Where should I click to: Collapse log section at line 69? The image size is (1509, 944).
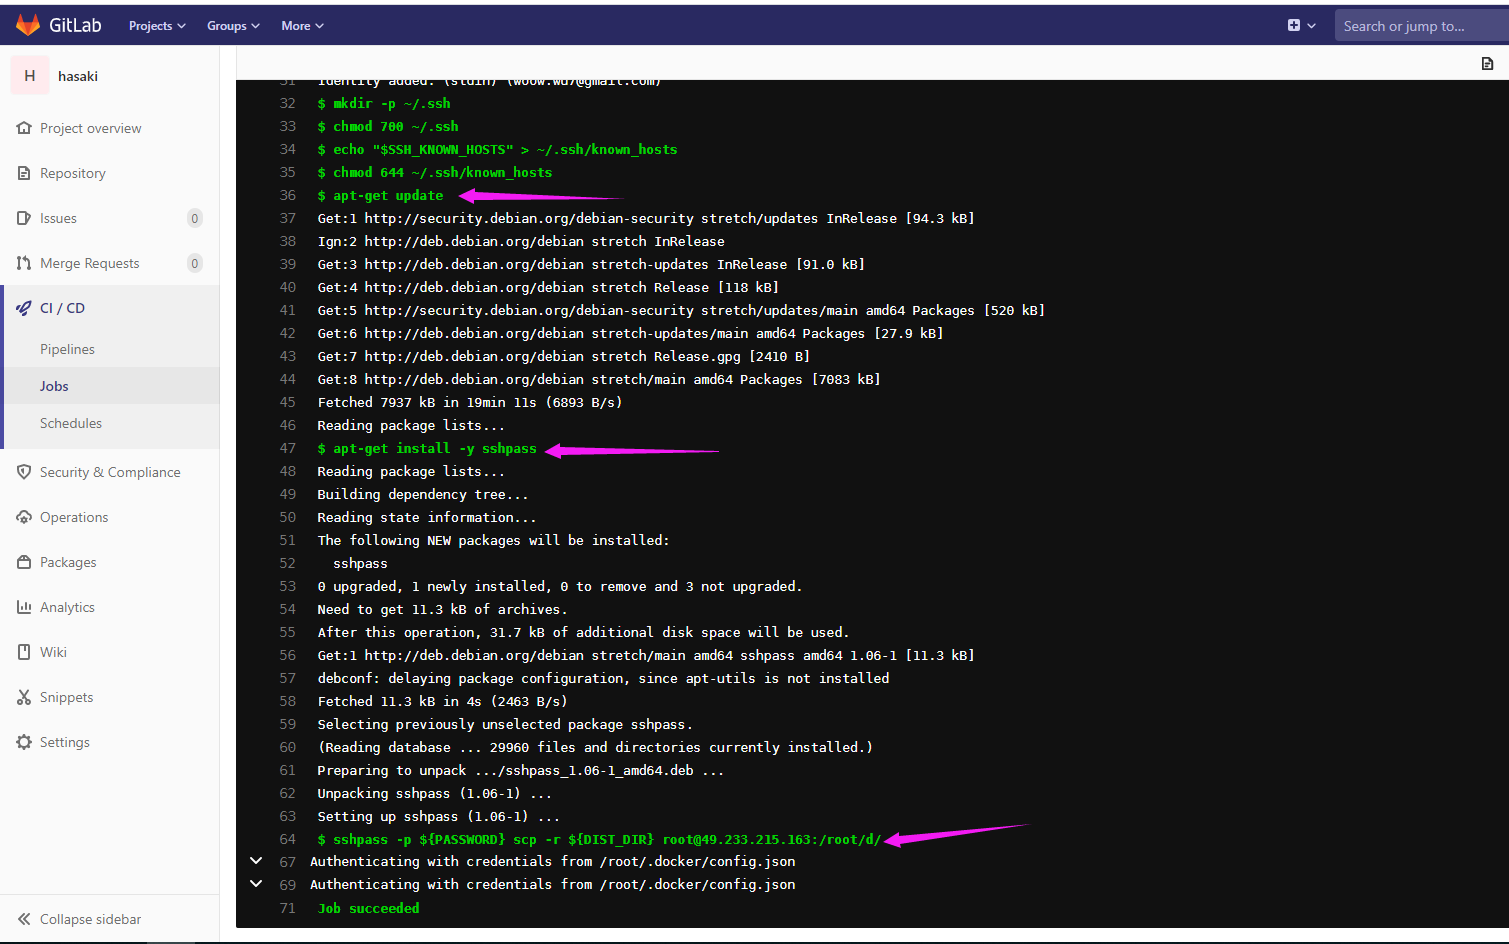256,884
